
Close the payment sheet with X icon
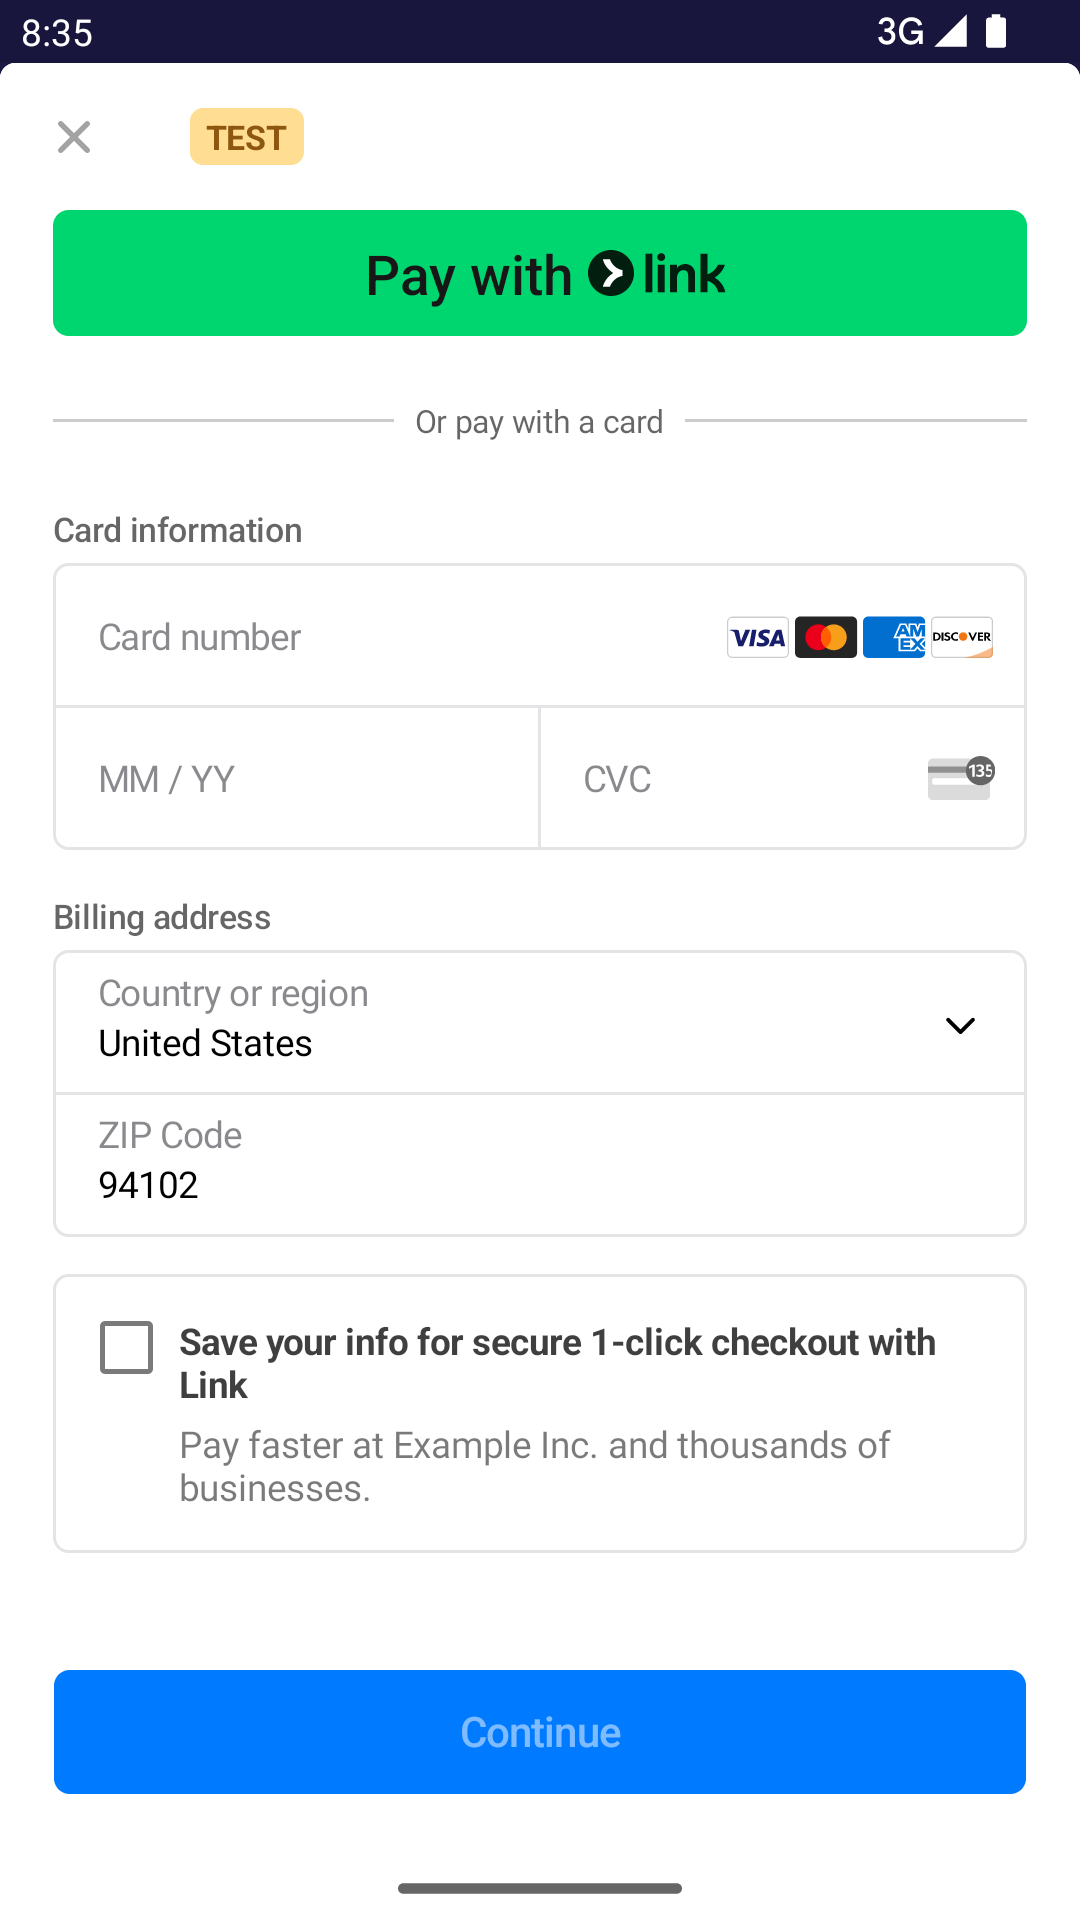(x=74, y=137)
